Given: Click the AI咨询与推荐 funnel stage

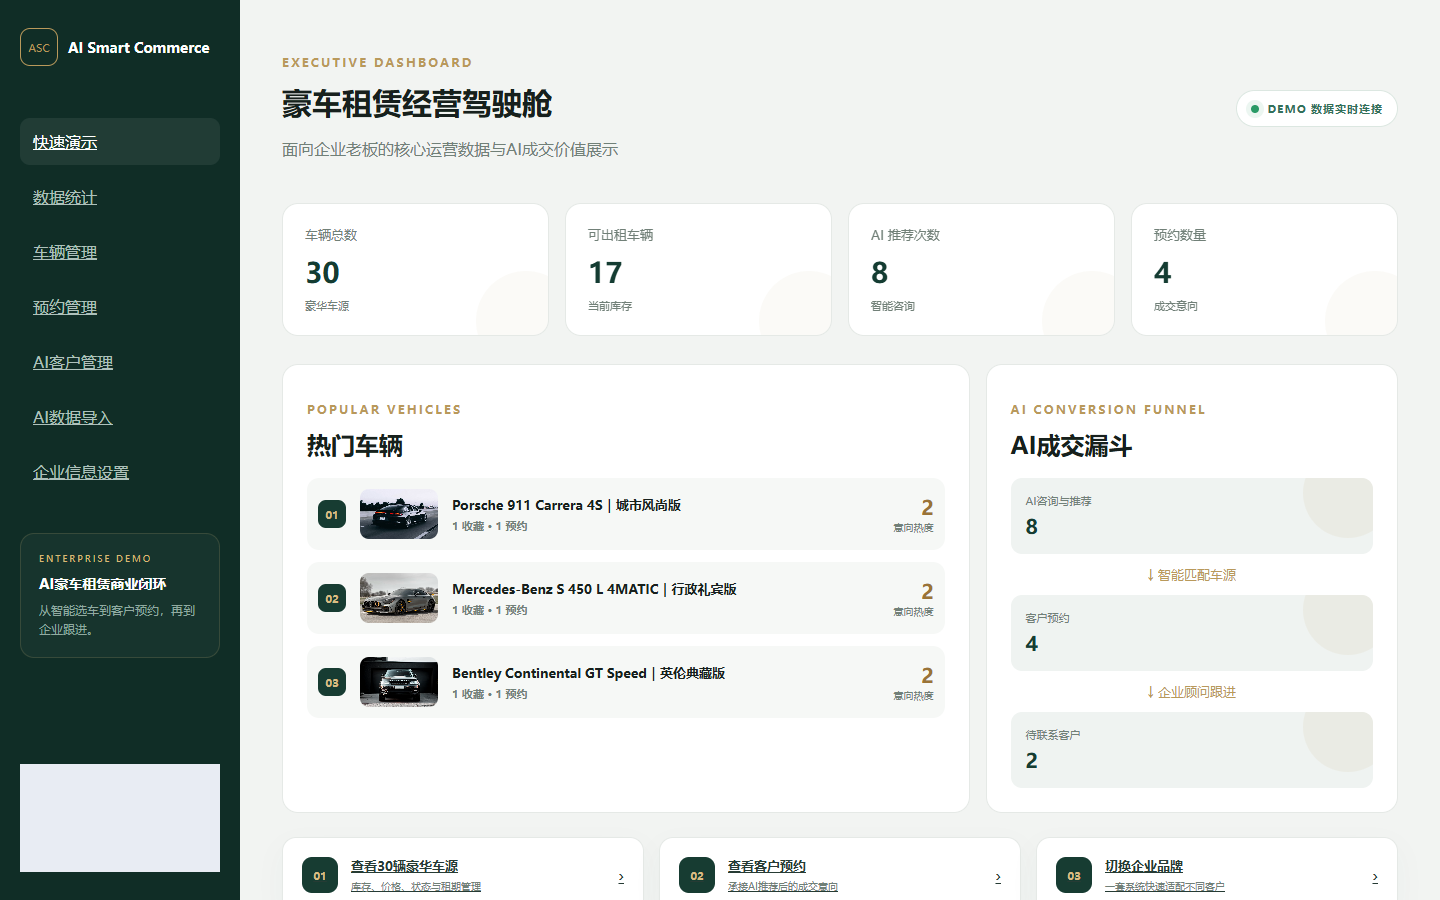Looking at the screenshot, I should pyautogui.click(x=1192, y=516).
